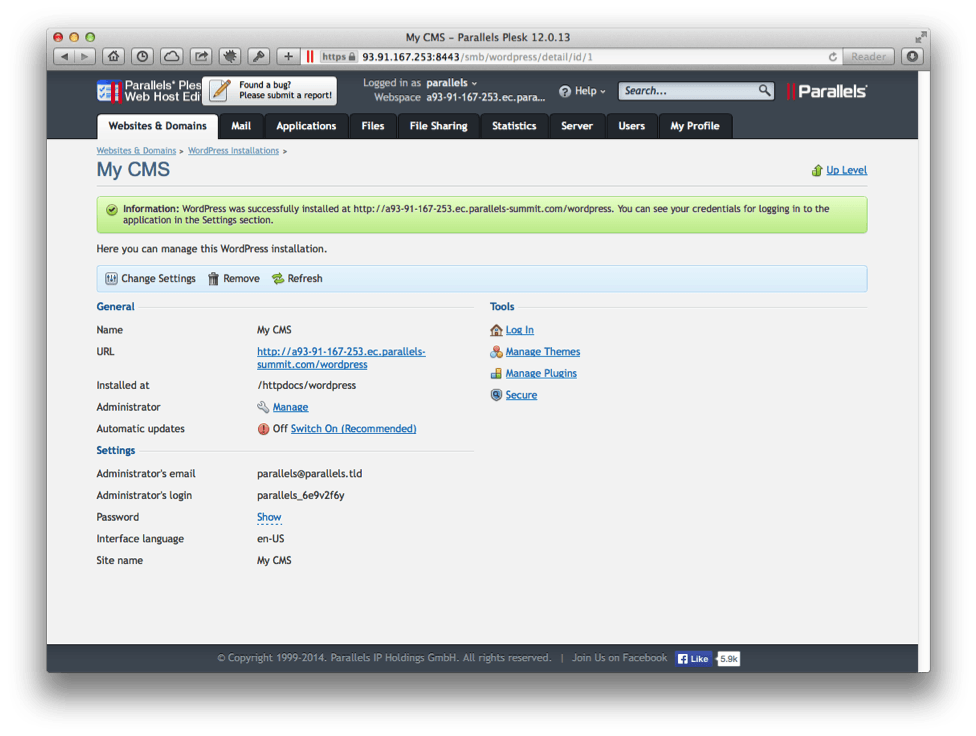Click the Plesk search input field
976x736 pixels.
click(688, 91)
